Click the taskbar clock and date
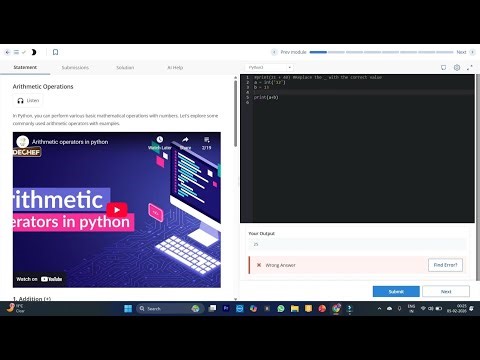Screen dimensions: 480x360 click(457, 309)
